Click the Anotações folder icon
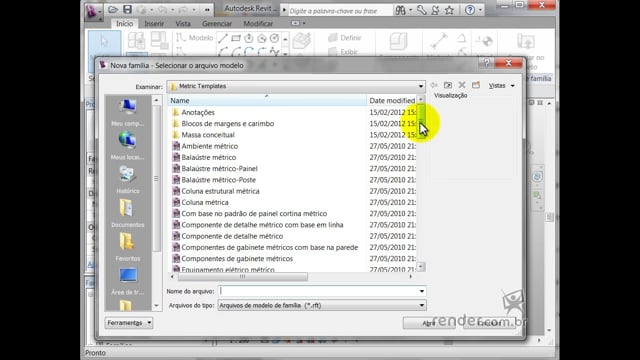This screenshot has width=640, height=360. [176, 112]
